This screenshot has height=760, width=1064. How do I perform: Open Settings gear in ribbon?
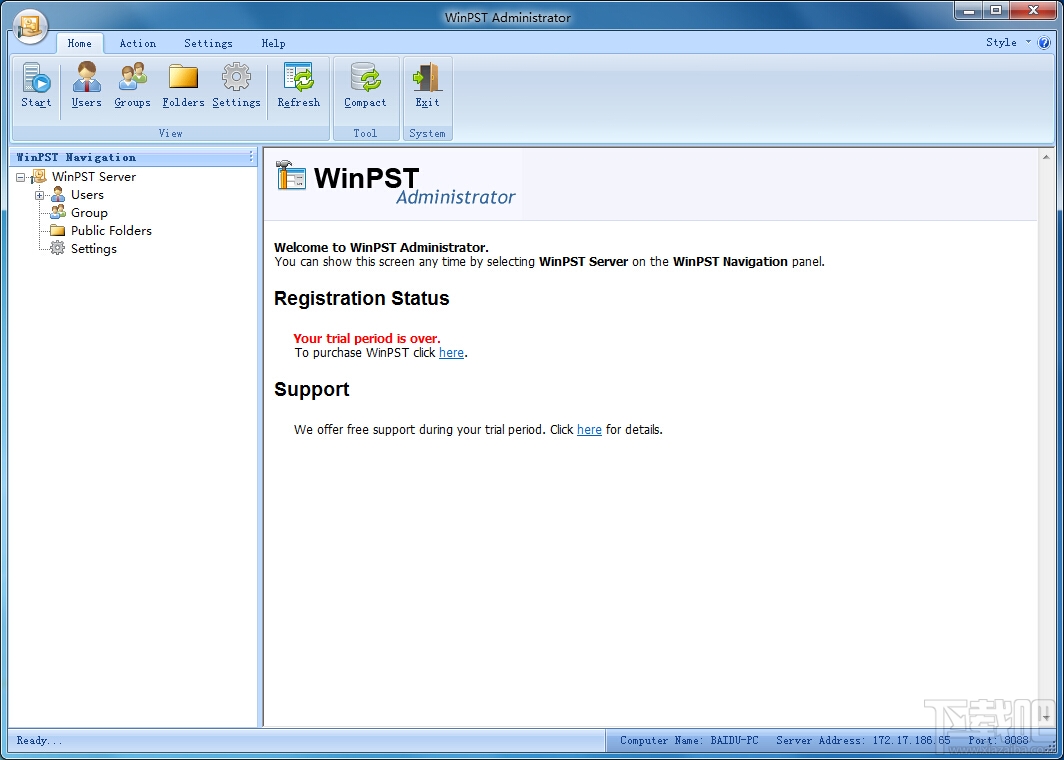[236, 86]
